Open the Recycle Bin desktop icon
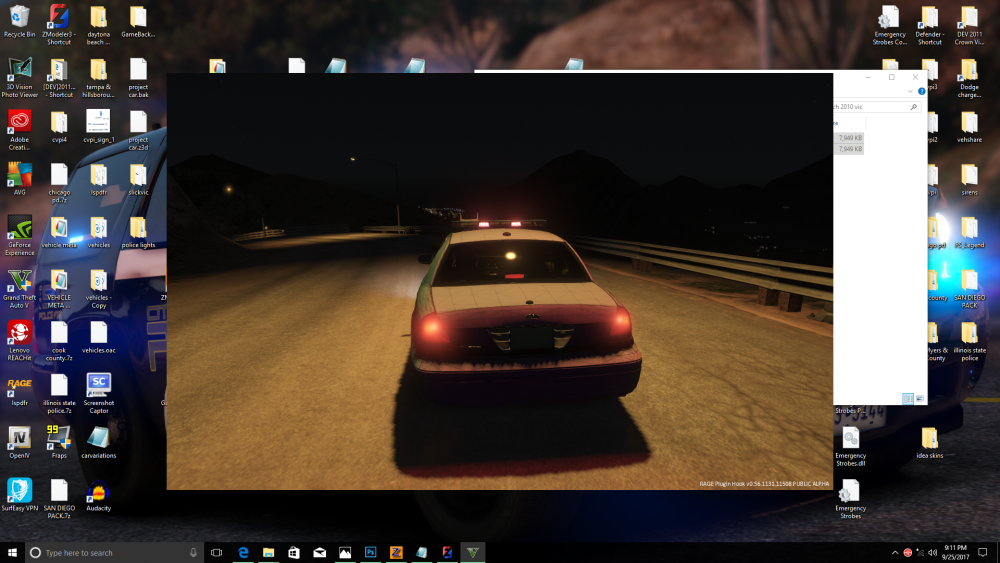This screenshot has height=563, width=1000. tap(20, 22)
